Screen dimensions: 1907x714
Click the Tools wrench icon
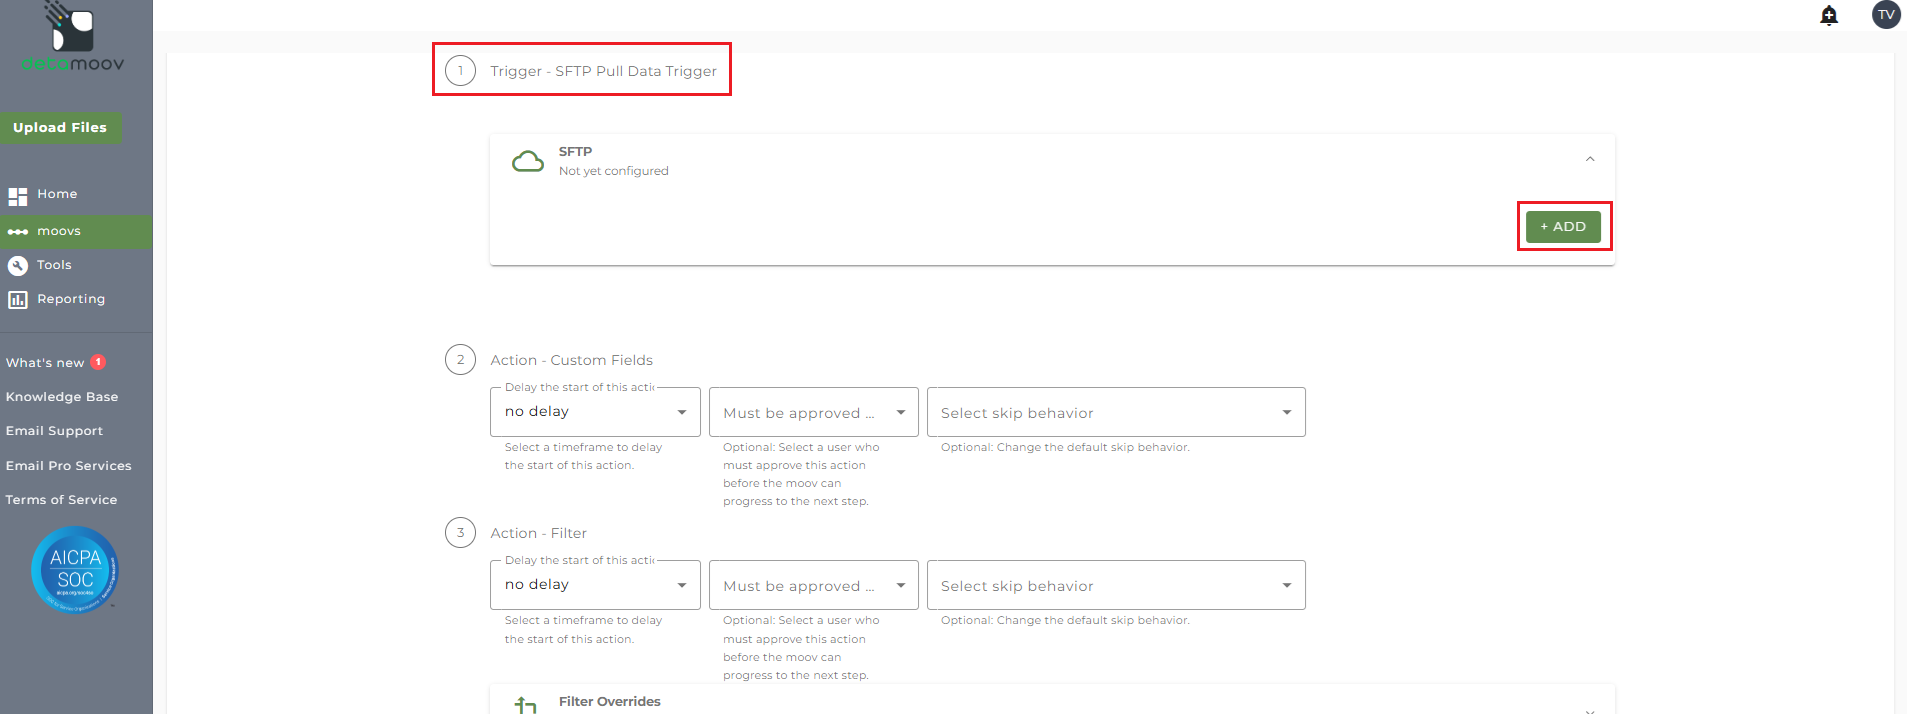[18, 266]
